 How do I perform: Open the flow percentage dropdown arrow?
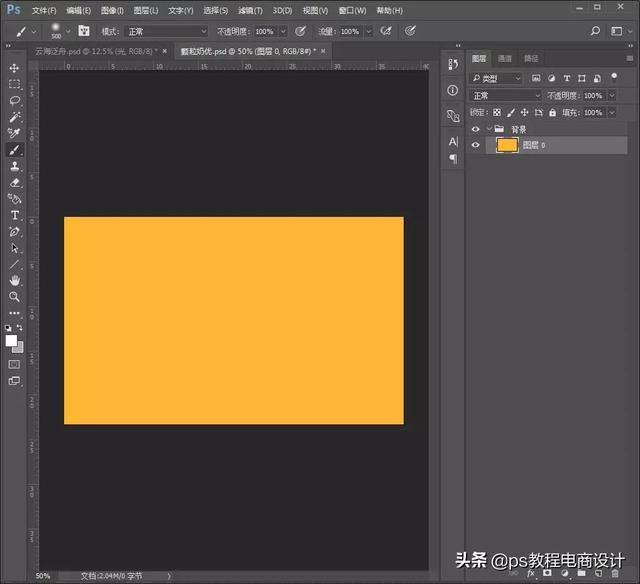(369, 31)
